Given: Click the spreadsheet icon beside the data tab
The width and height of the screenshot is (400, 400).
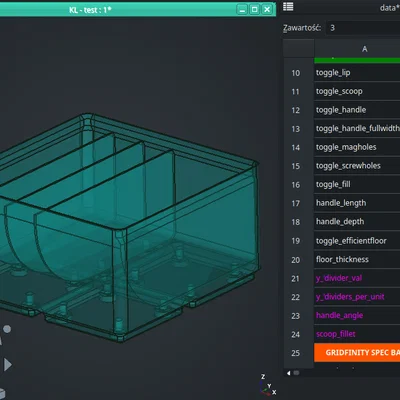Looking at the screenshot, I should click(x=288, y=7).
